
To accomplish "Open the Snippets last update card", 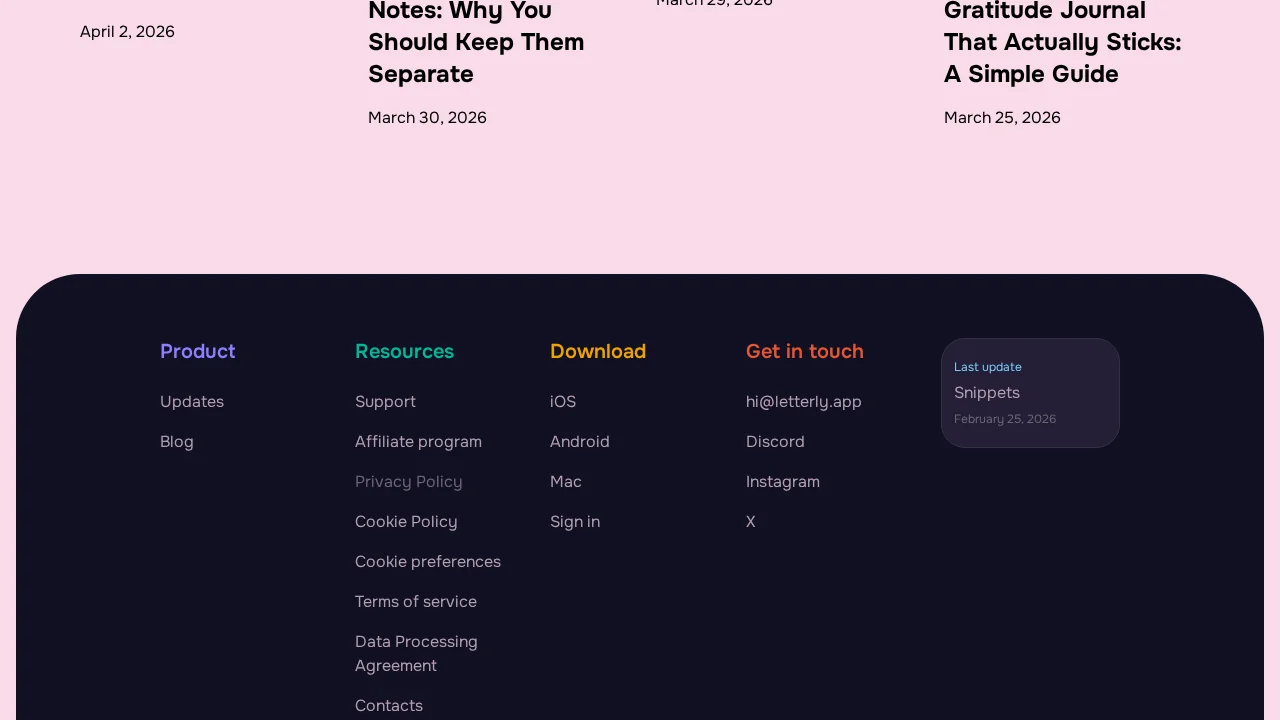I will (x=1030, y=393).
